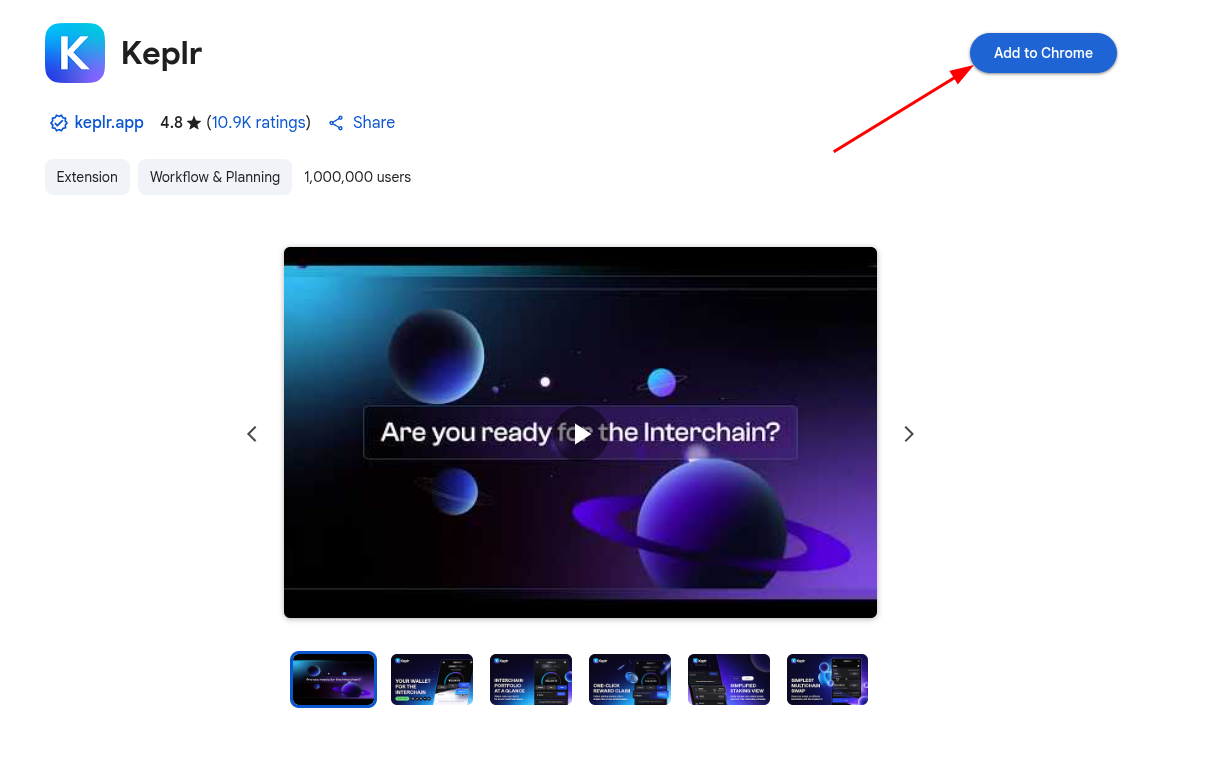
Task: Click the verified publisher badge icon
Action: 58,123
